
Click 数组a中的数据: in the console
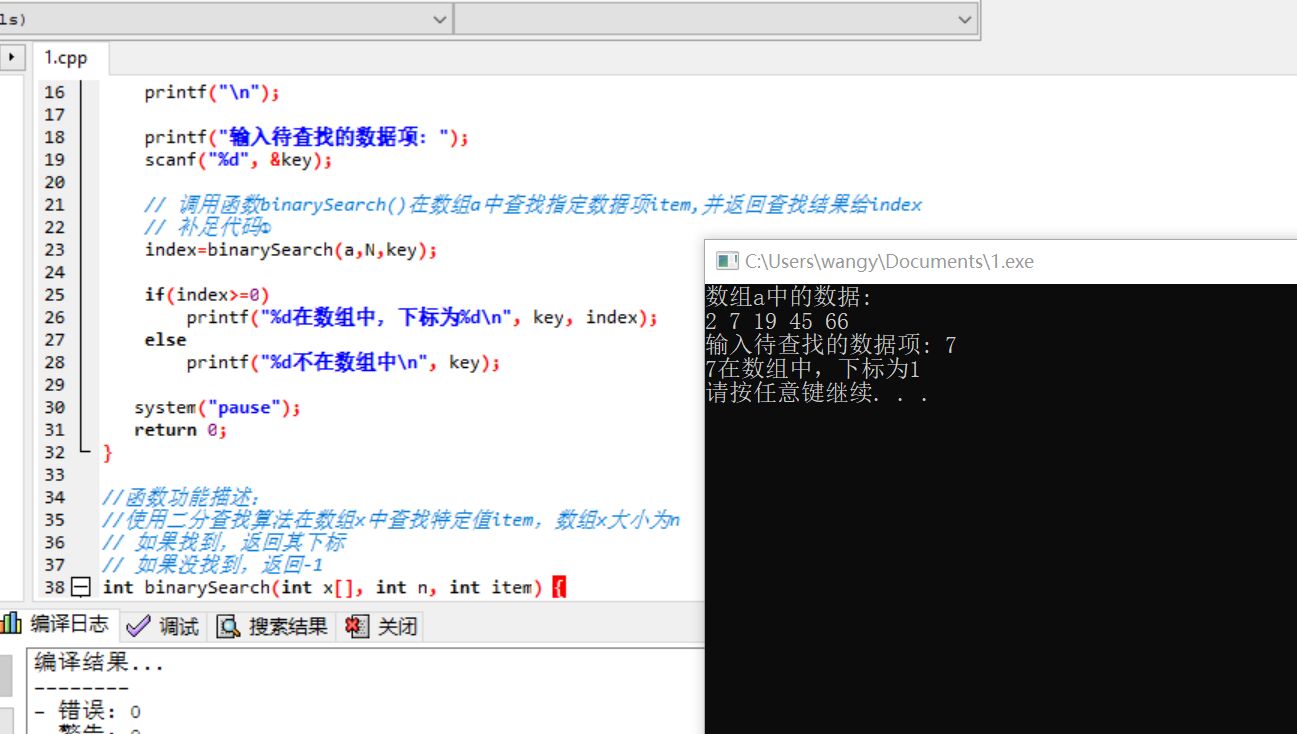[789, 297]
